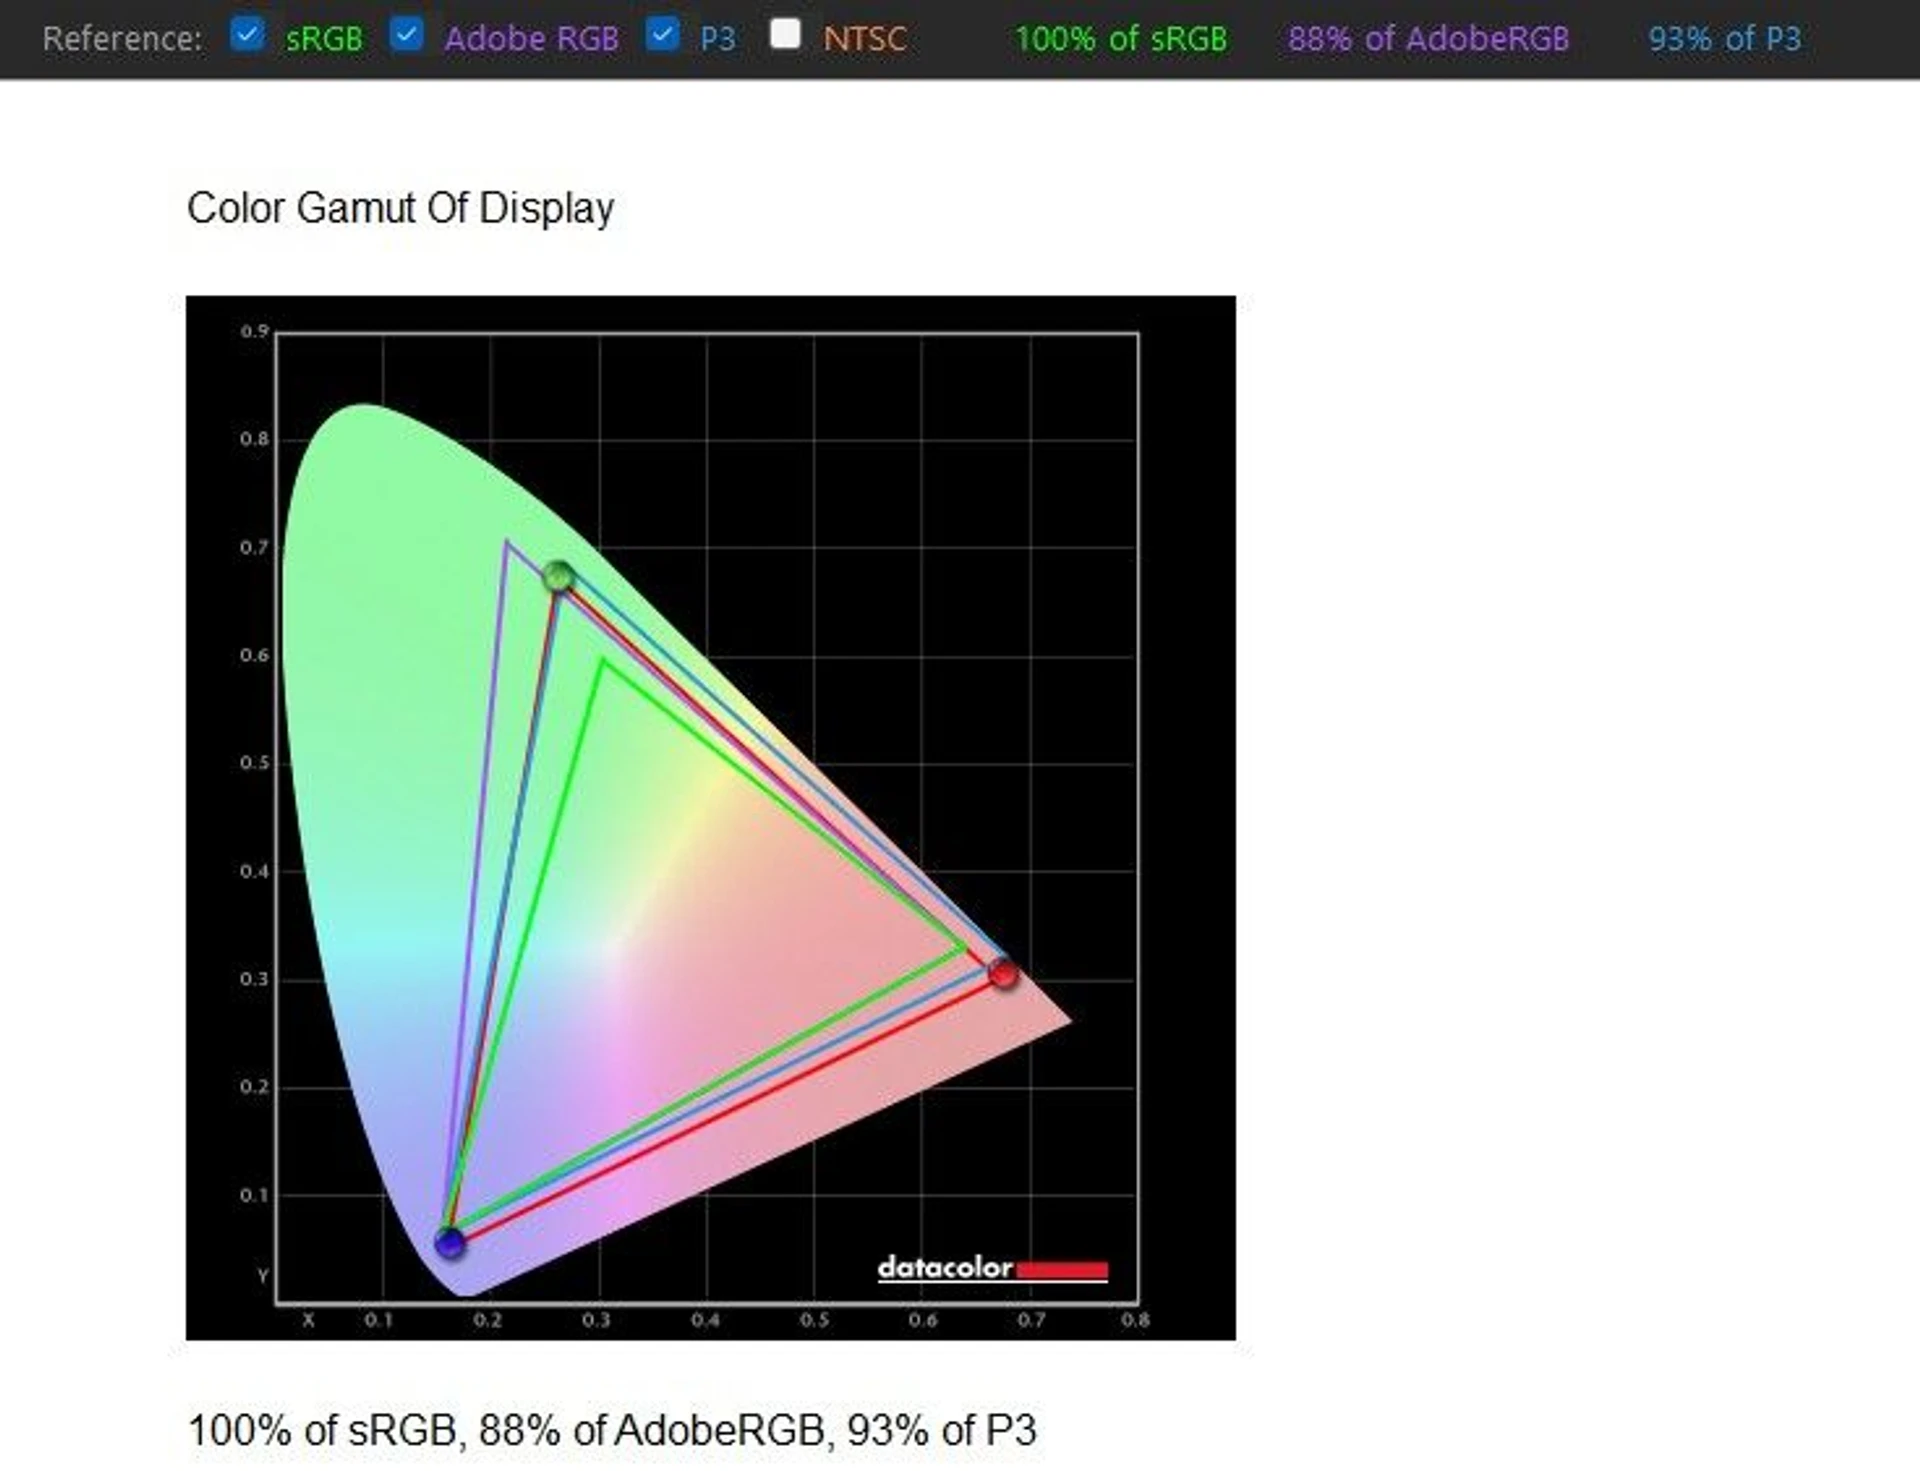
Task: Uncheck the Adobe RGB reference checkbox
Action: [406, 35]
